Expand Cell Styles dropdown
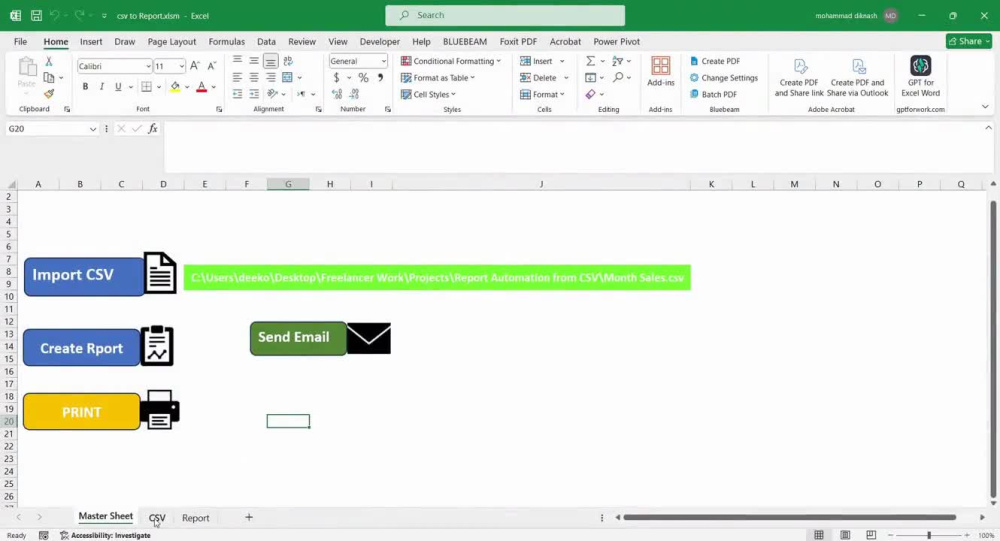The height and width of the screenshot is (541, 1000). (x=453, y=94)
